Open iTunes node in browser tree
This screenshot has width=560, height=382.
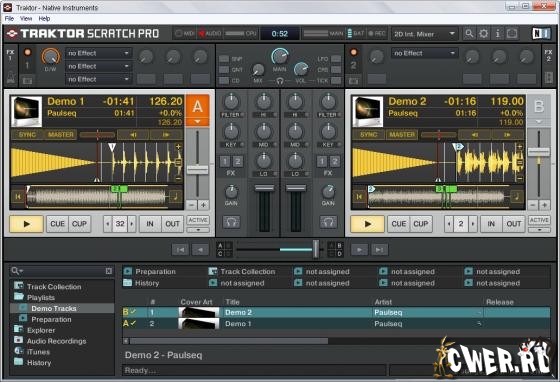pos(39,352)
